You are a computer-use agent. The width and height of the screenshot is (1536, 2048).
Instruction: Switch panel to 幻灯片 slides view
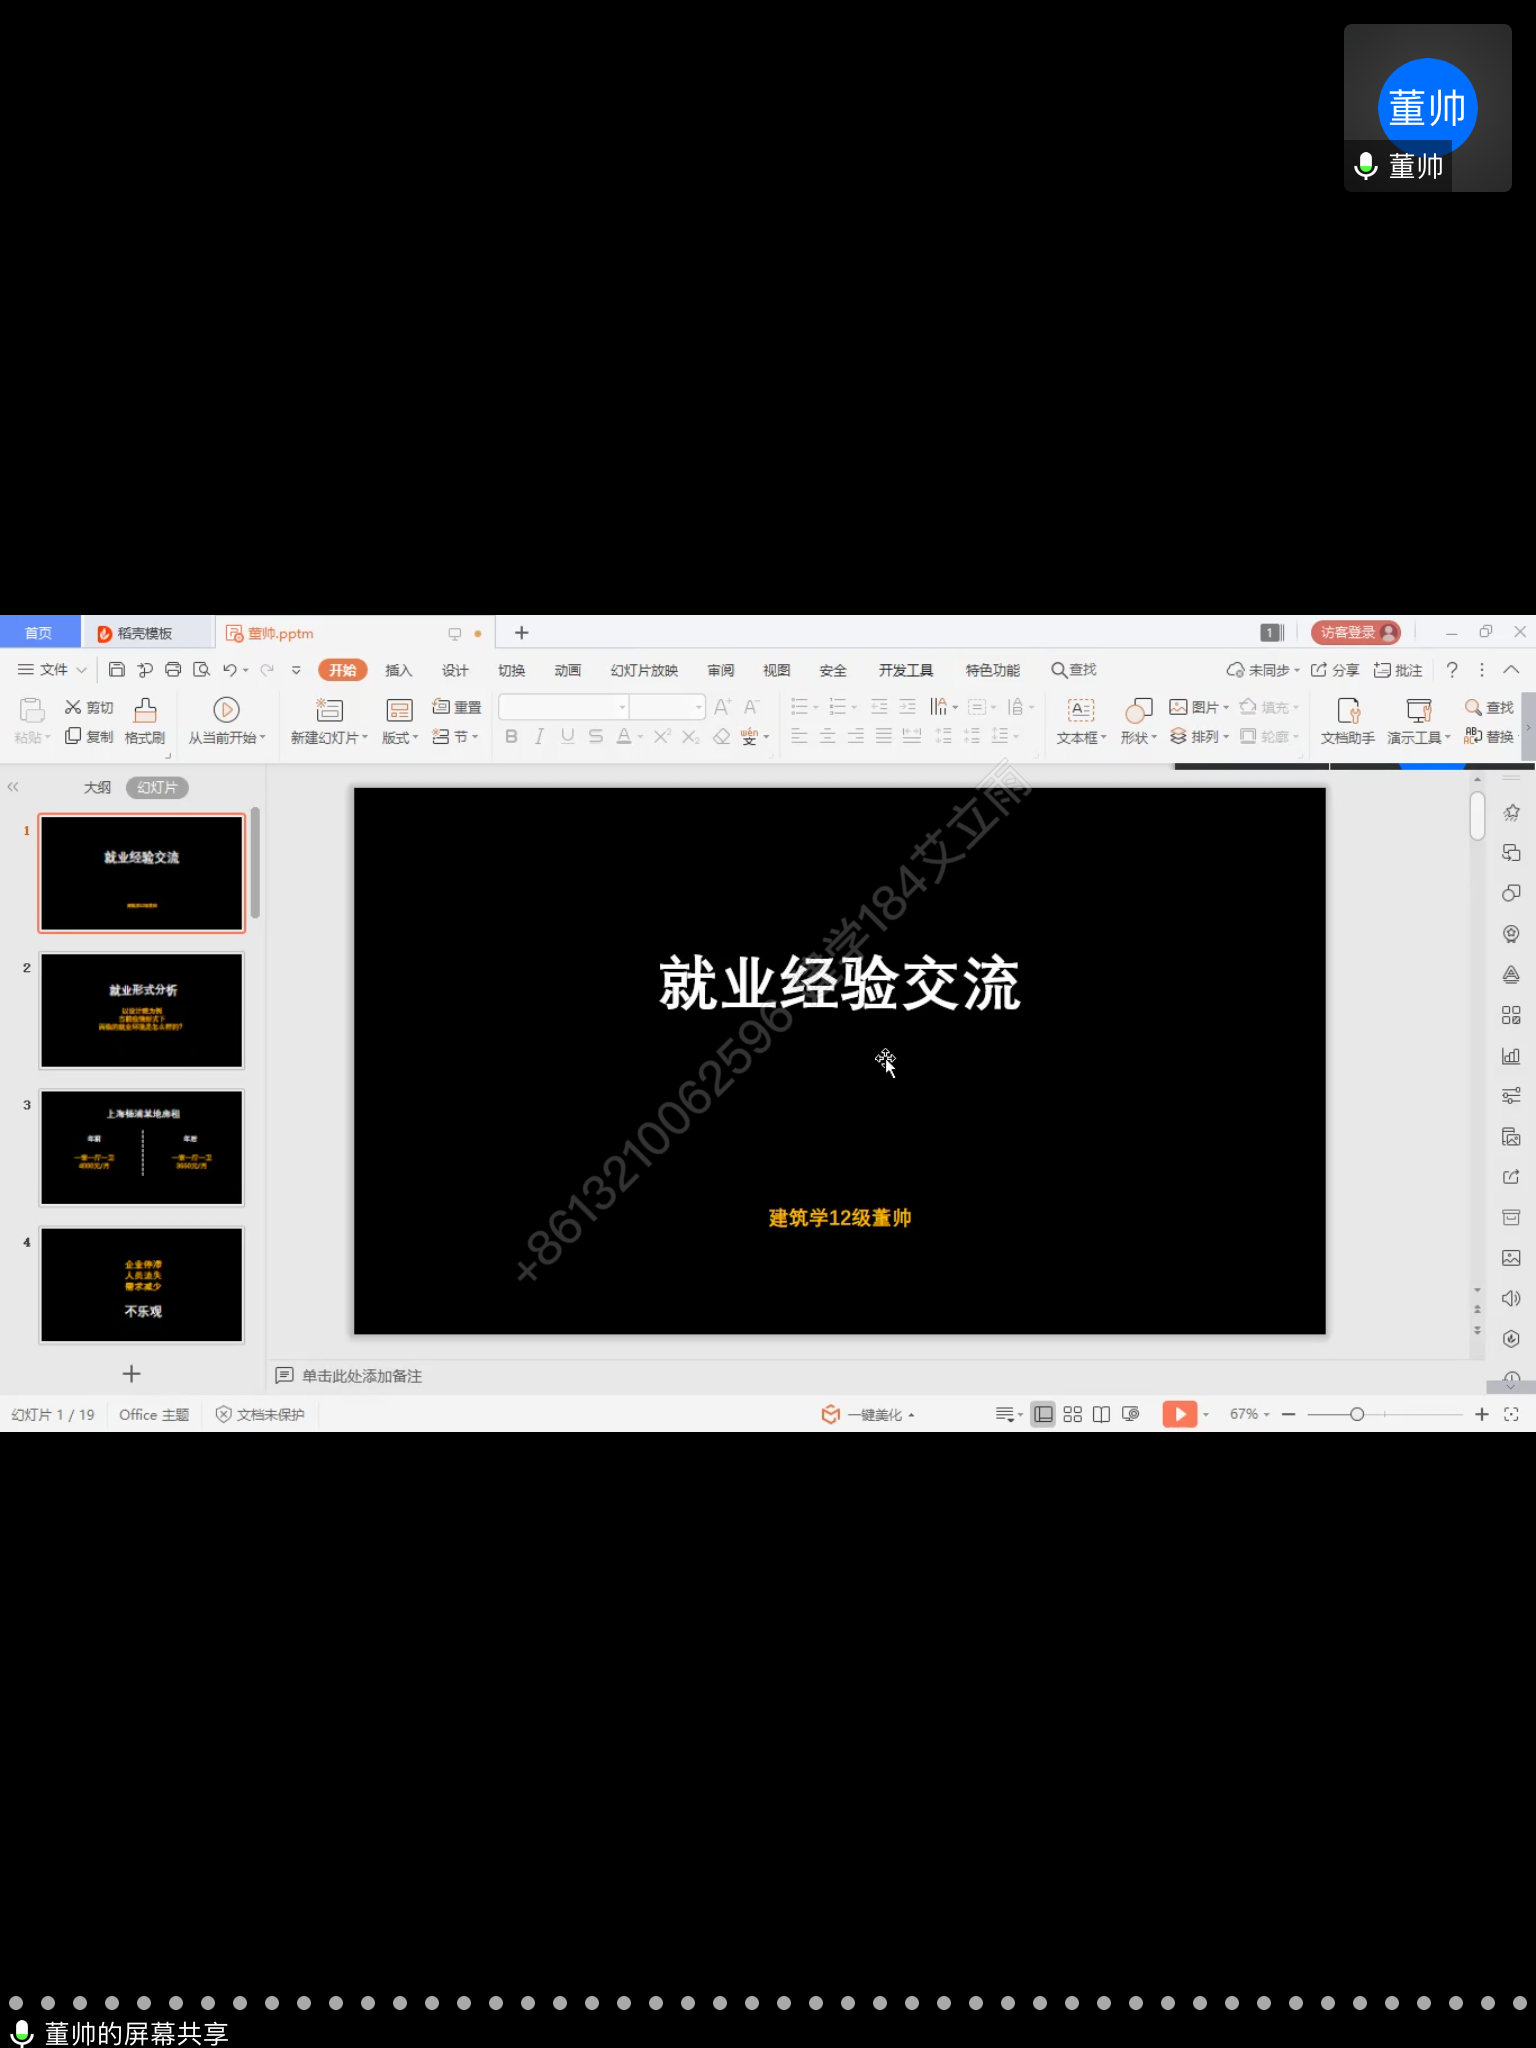point(157,788)
